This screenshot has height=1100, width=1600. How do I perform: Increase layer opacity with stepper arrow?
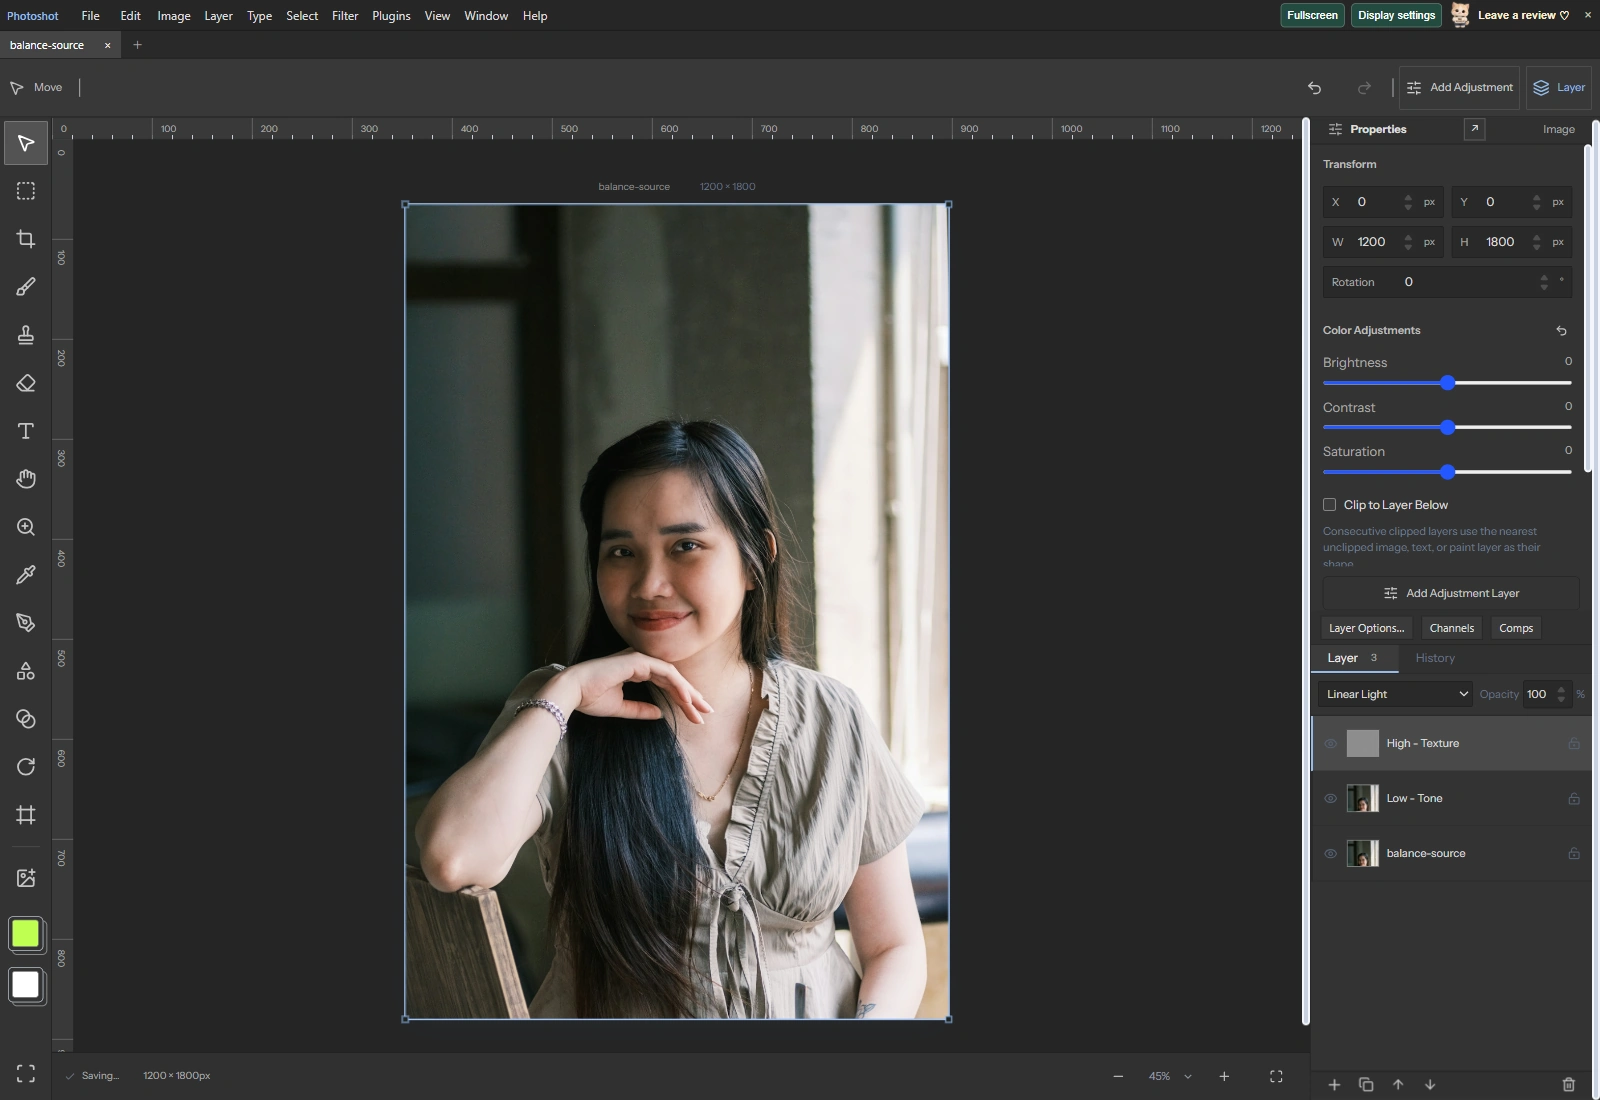coord(1561,689)
